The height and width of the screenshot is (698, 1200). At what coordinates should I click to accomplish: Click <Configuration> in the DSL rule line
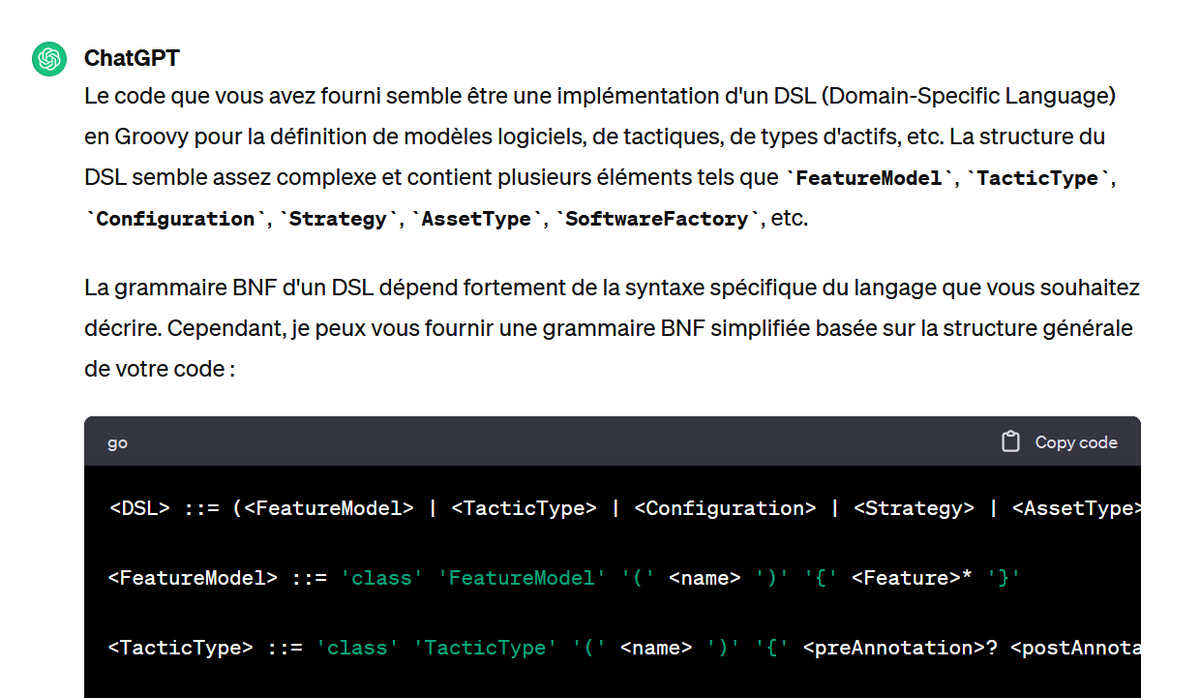pos(725,508)
